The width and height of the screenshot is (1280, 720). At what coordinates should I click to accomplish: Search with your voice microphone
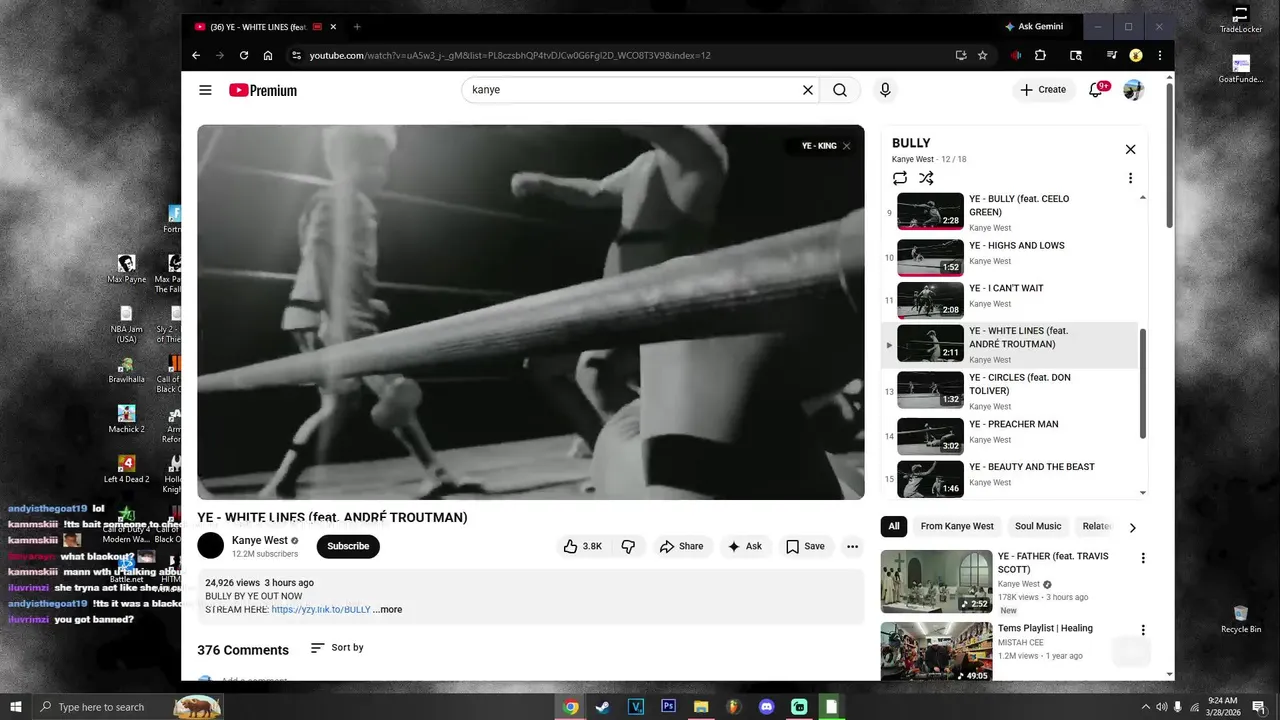[x=885, y=90]
